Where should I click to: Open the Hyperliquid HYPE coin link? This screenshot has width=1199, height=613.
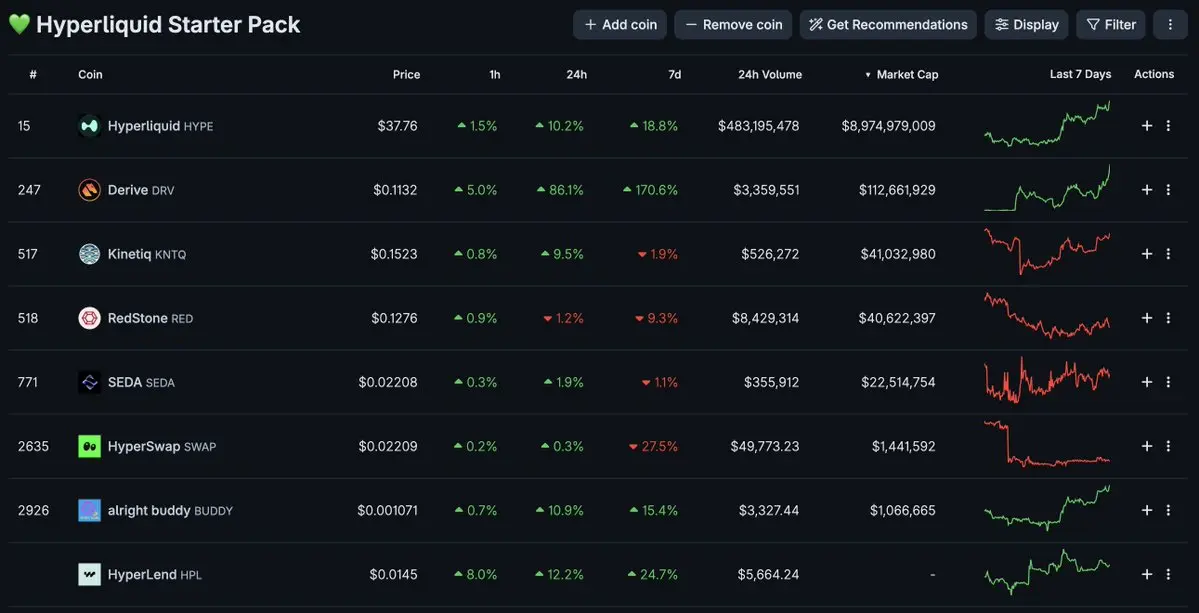(x=161, y=126)
